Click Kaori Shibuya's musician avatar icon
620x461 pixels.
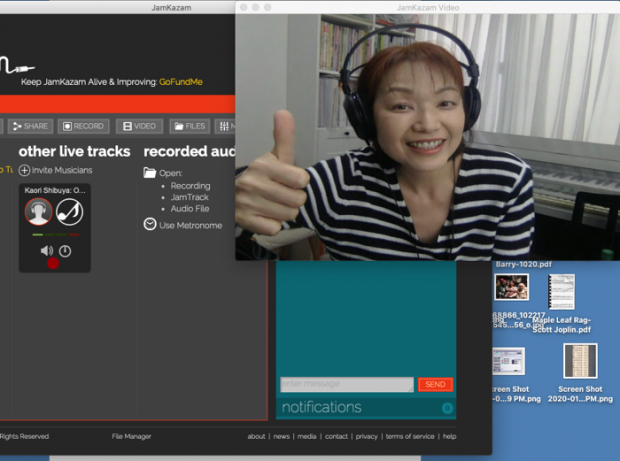point(38,211)
